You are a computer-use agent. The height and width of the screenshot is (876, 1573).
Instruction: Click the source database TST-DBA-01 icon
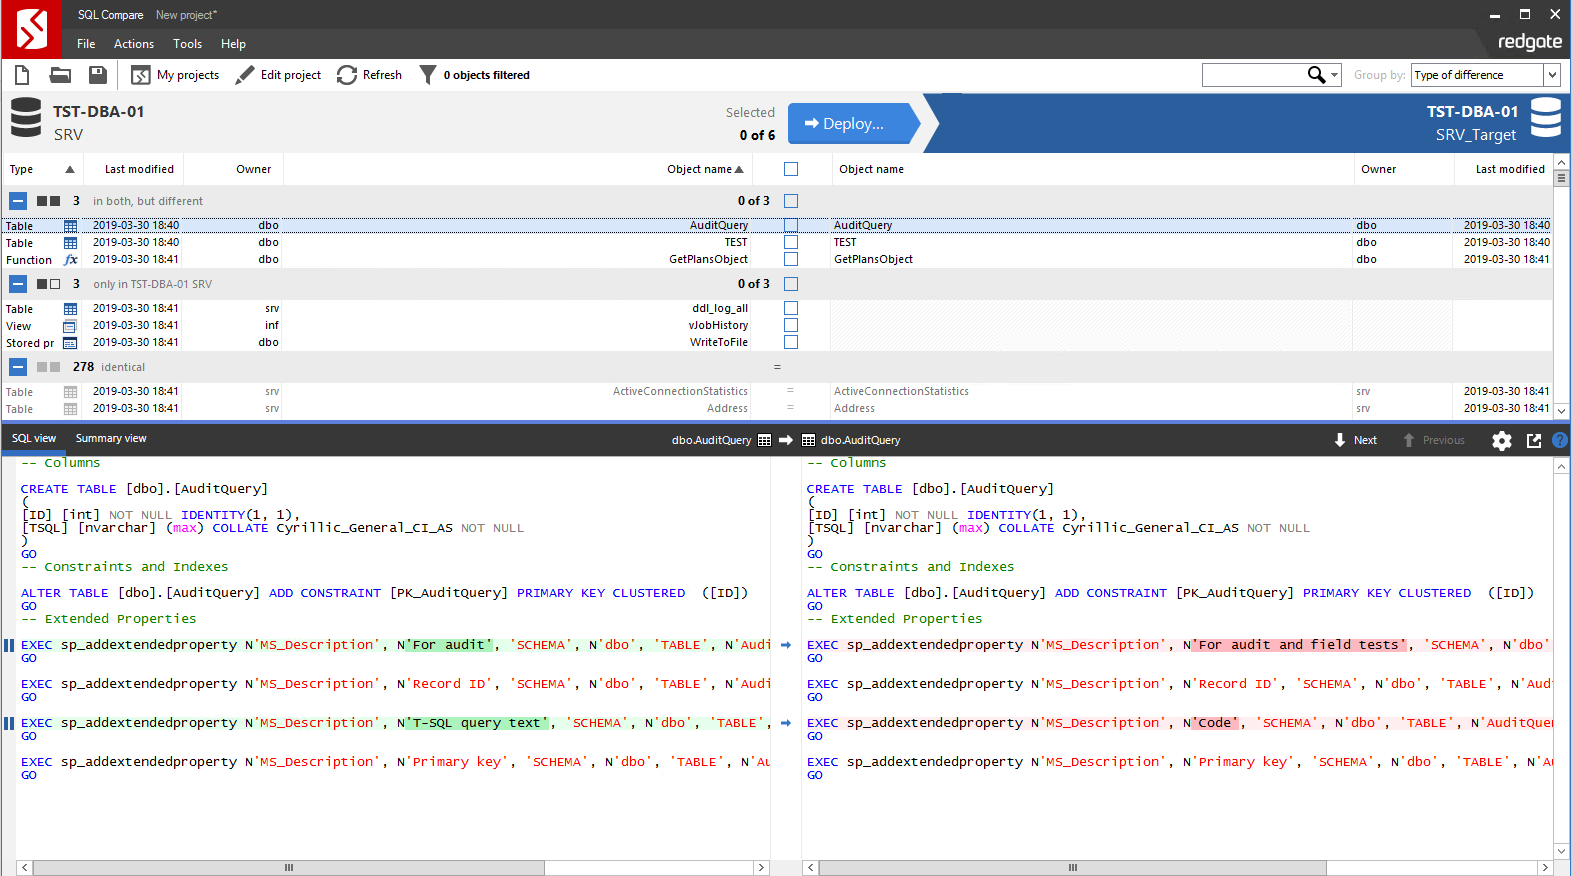[26, 118]
